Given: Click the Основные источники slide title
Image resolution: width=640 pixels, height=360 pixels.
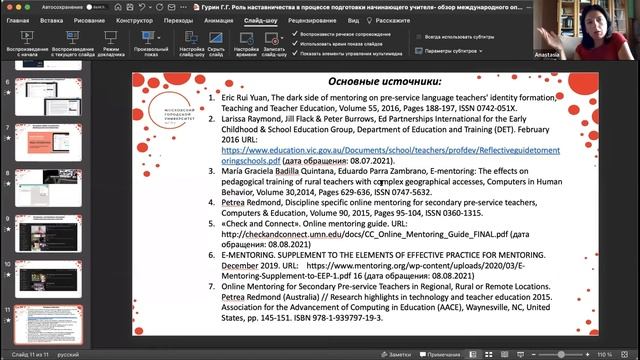Looking at the screenshot, I should coord(385,81).
